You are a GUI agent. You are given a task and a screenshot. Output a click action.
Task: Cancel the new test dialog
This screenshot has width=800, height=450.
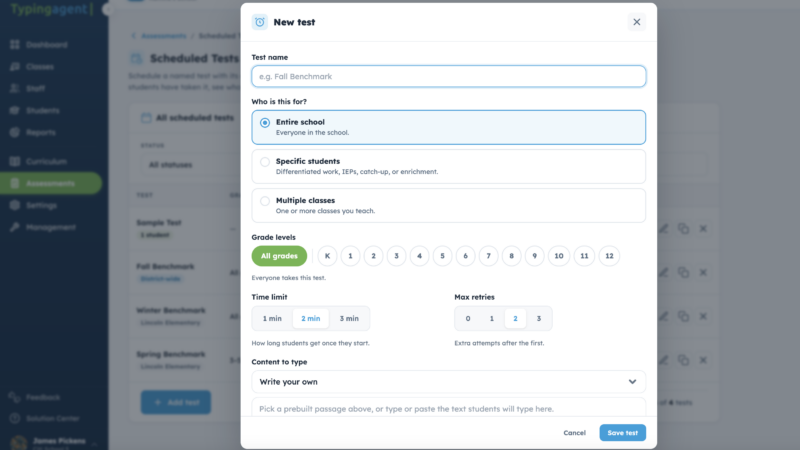tap(574, 433)
